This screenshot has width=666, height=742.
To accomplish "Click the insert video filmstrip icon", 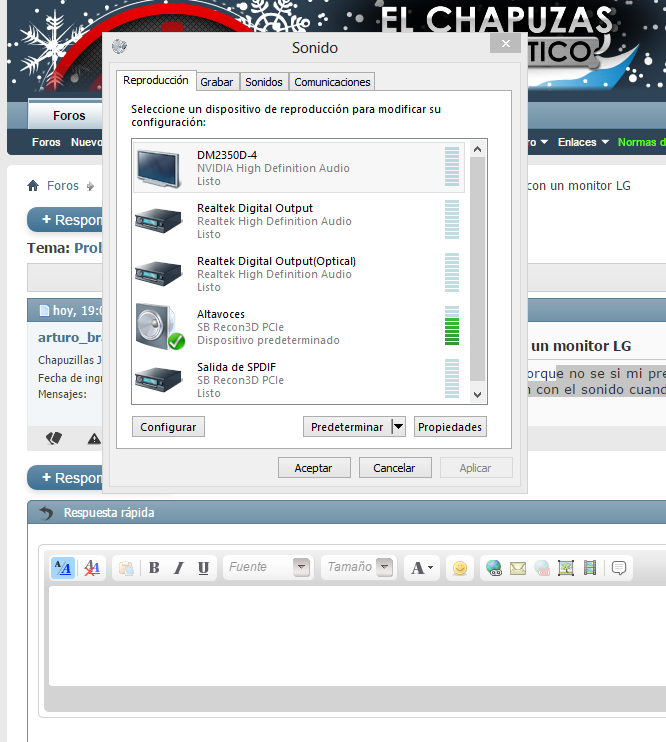I will (x=590, y=567).
